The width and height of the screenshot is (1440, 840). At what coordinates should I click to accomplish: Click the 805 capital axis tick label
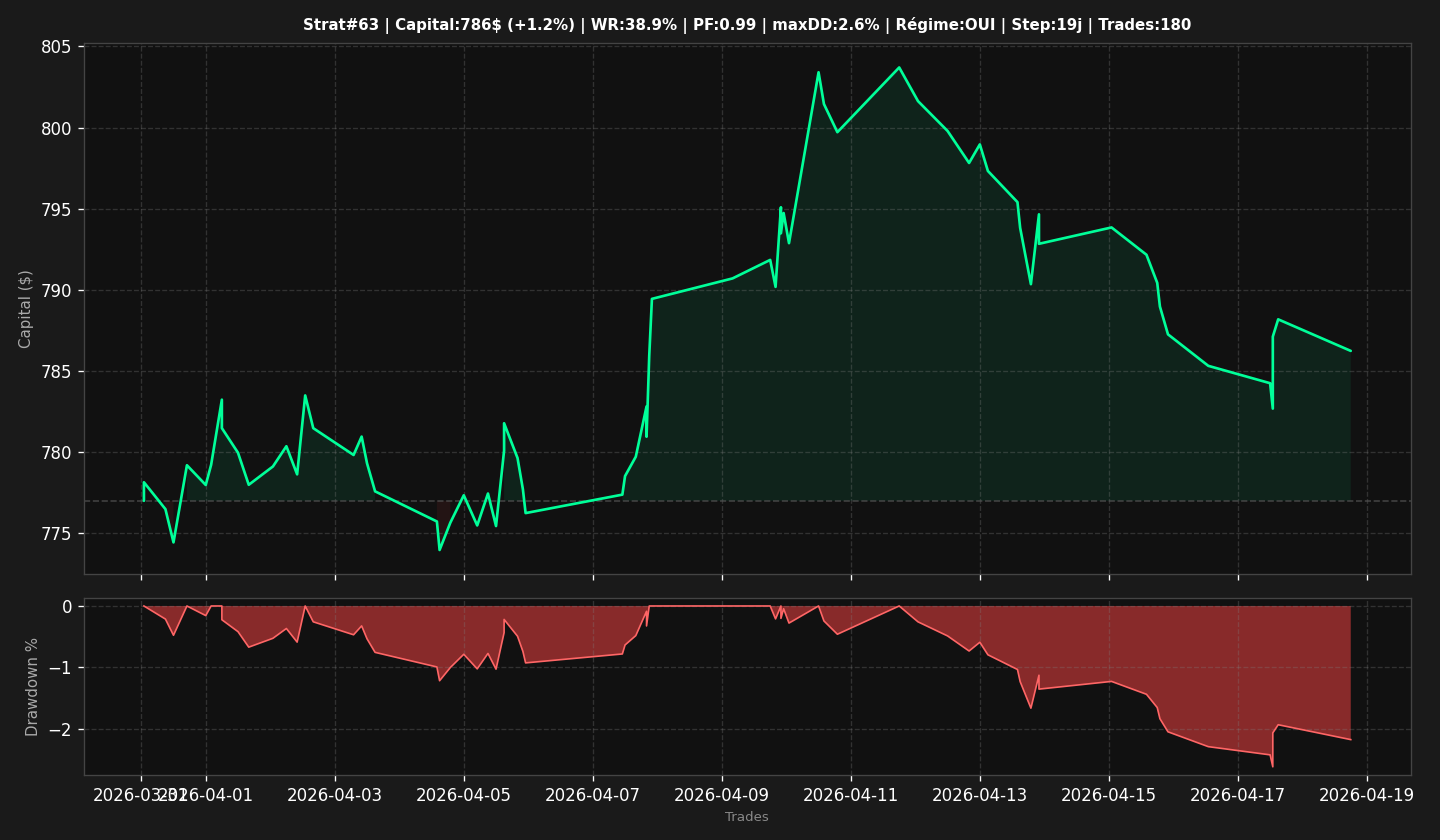pyautogui.click(x=56, y=48)
